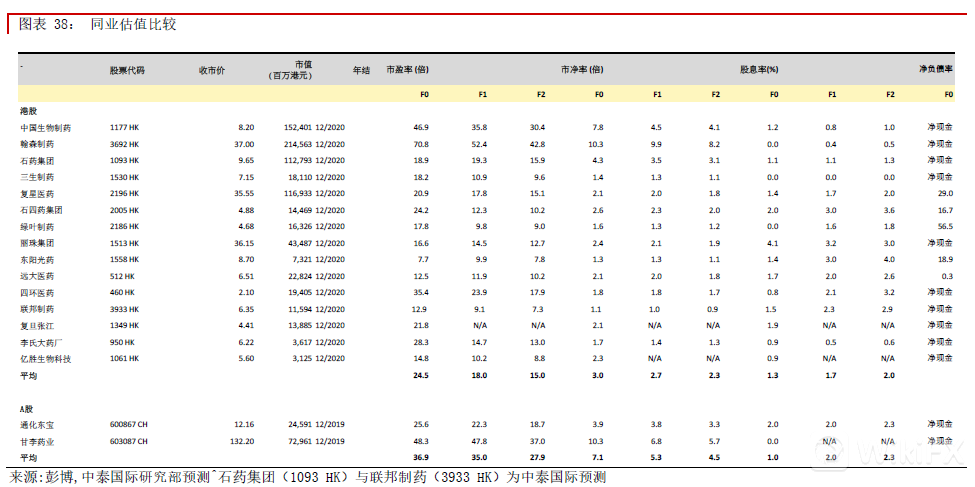The height and width of the screenshot is (487, 975).
Task: Select stock code 1530 HK
Action: 124,177
